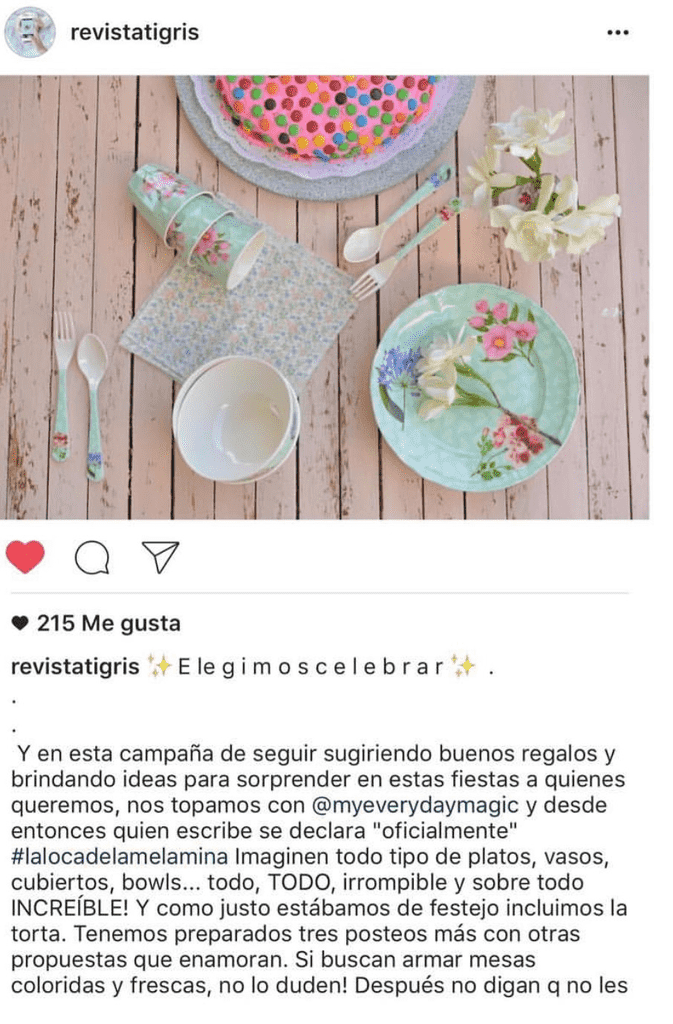
Task: Tap the candy-covered cake in photo
Action: (x=325, y=116)
